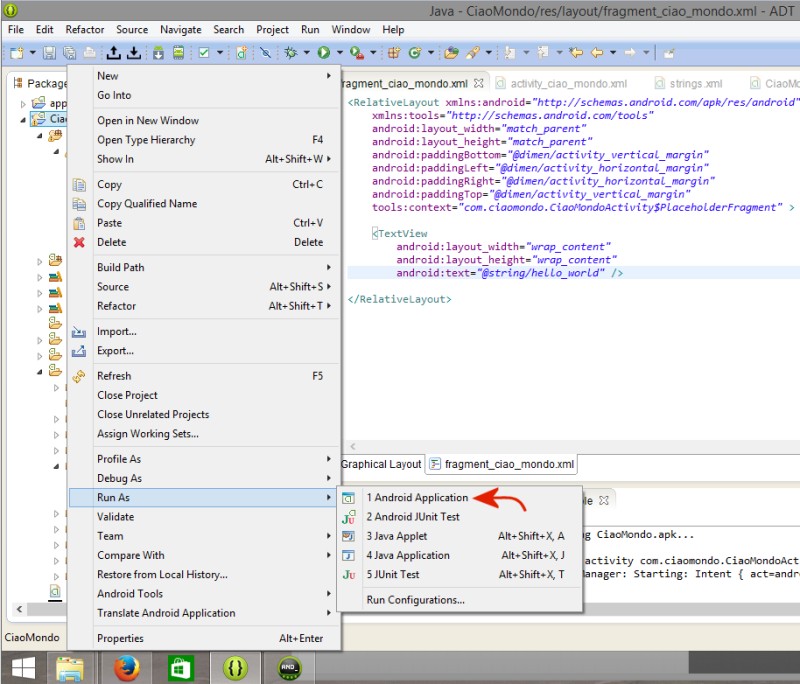Click the Debug bug toolbar icon
This screenshot has width=800, height=684.
point(291,53)
